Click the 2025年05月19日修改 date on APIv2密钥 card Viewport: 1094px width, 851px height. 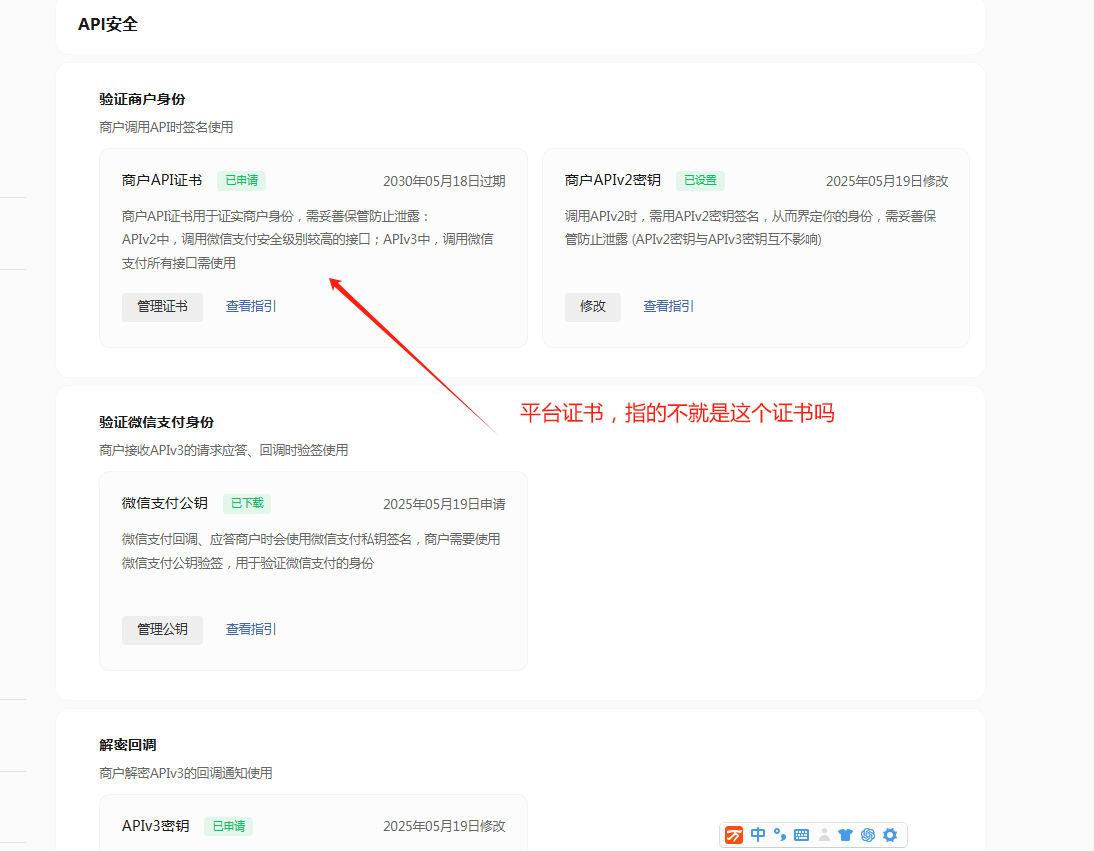[x=887, y=181]
